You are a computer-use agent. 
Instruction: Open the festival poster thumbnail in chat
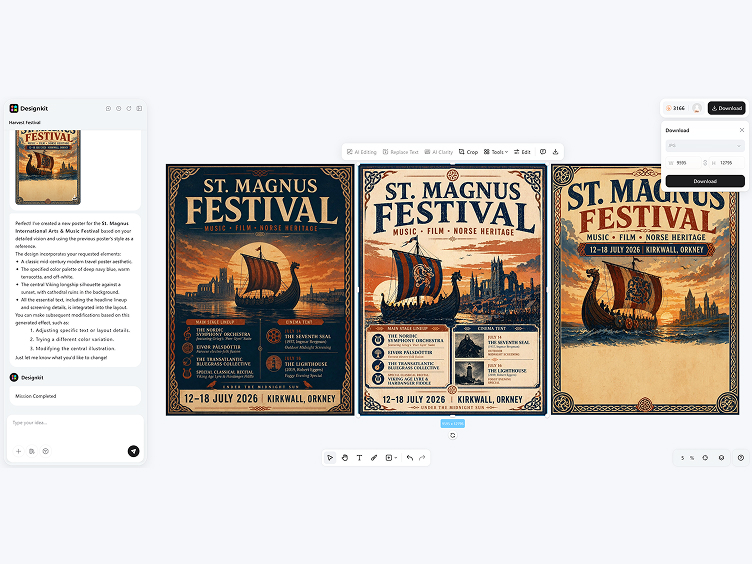[48, 167]
